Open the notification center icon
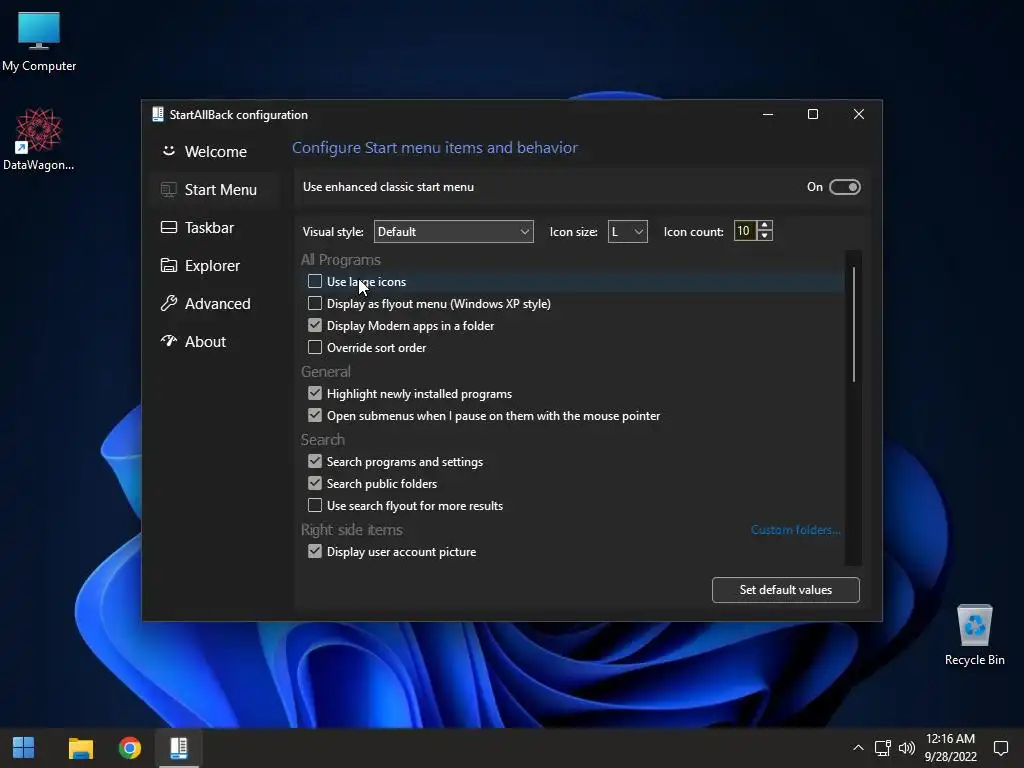This screenshot has width=1024, height=768. tap(1000, 748)
